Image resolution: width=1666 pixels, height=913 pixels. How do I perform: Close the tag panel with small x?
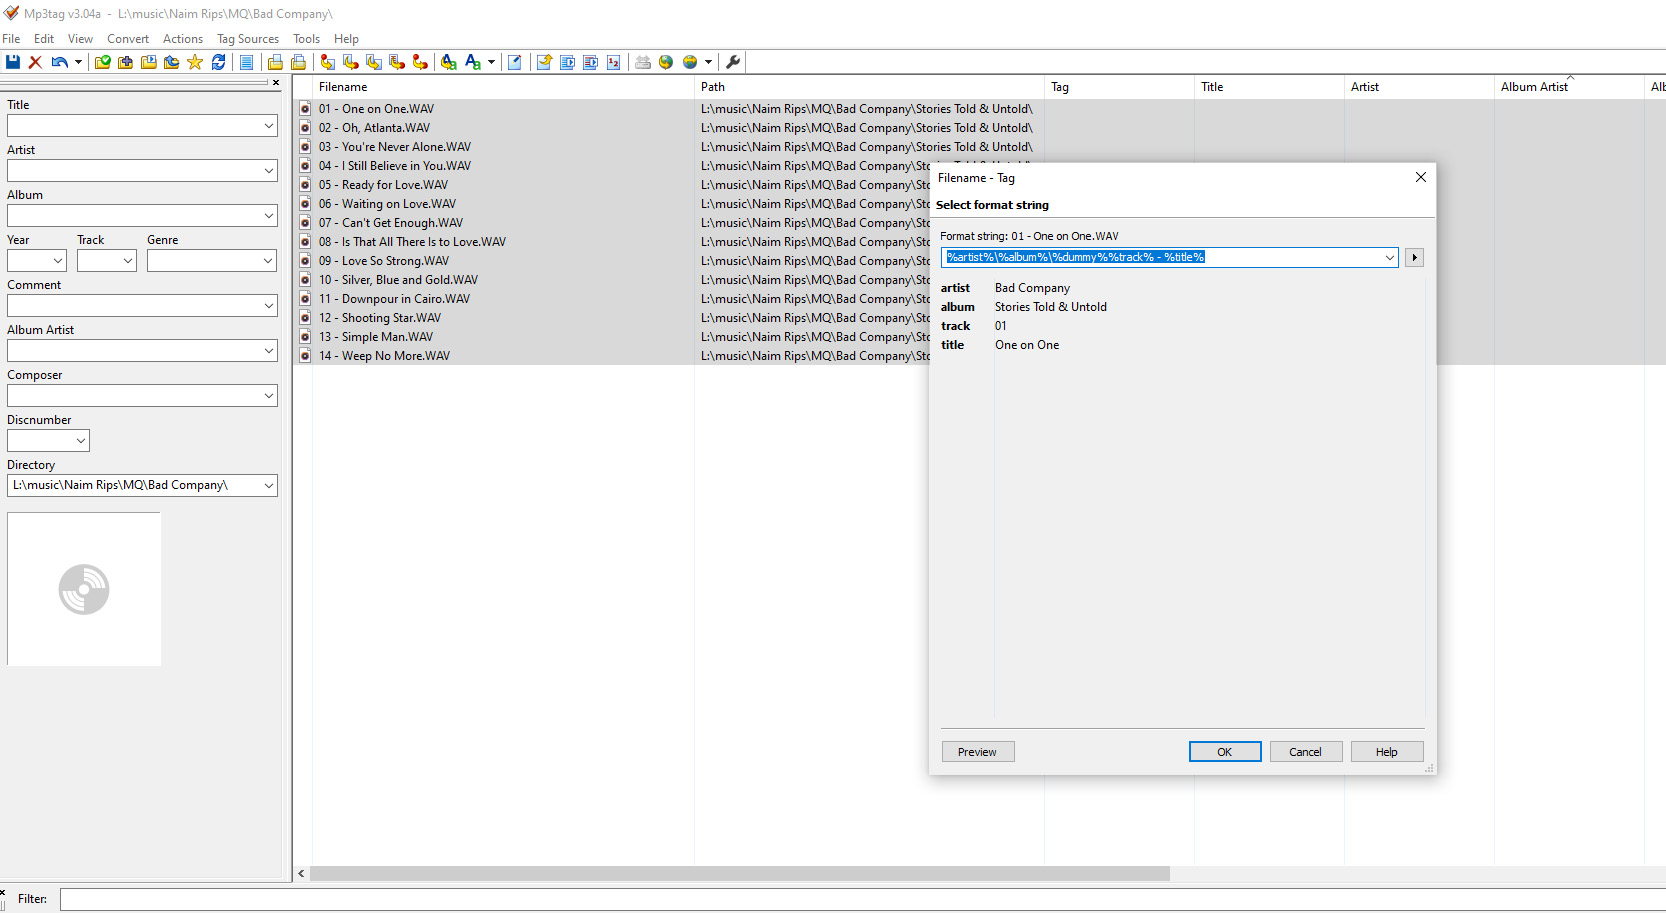click(x=276, y=83)
